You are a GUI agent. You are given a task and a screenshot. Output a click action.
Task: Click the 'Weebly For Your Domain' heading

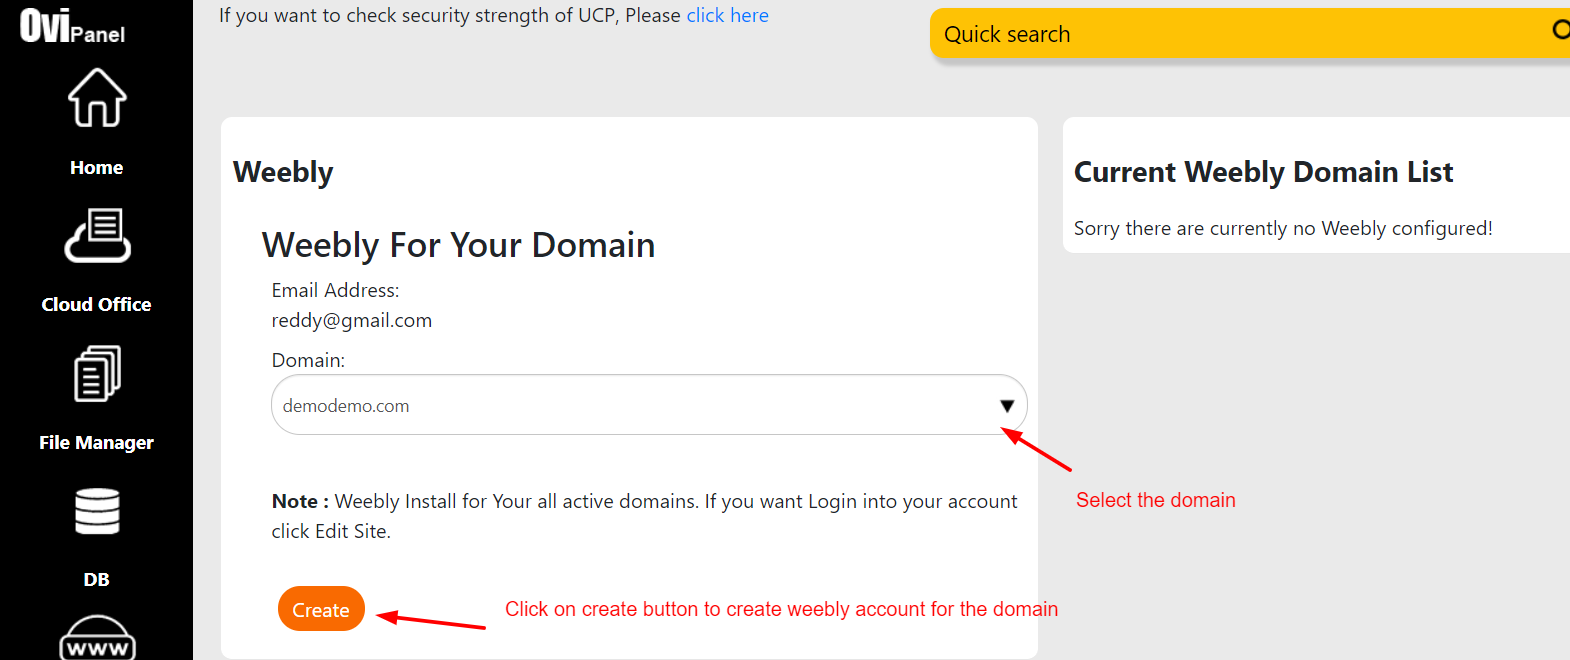458,245
